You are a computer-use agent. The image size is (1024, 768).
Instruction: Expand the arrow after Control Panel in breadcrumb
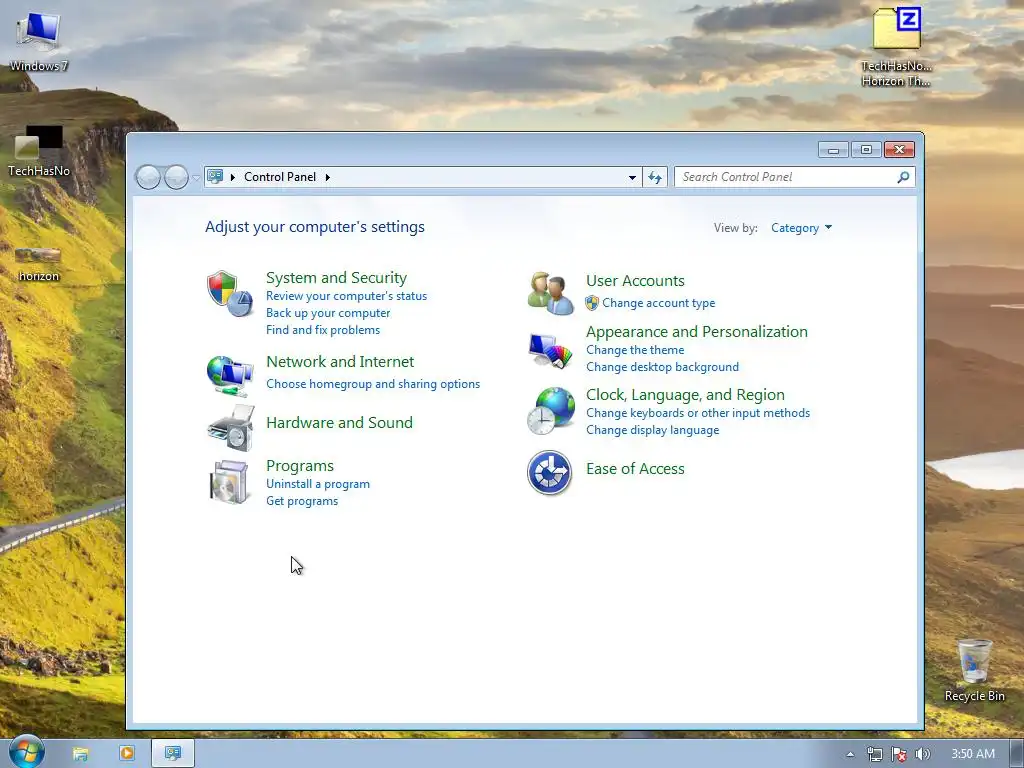327,177
